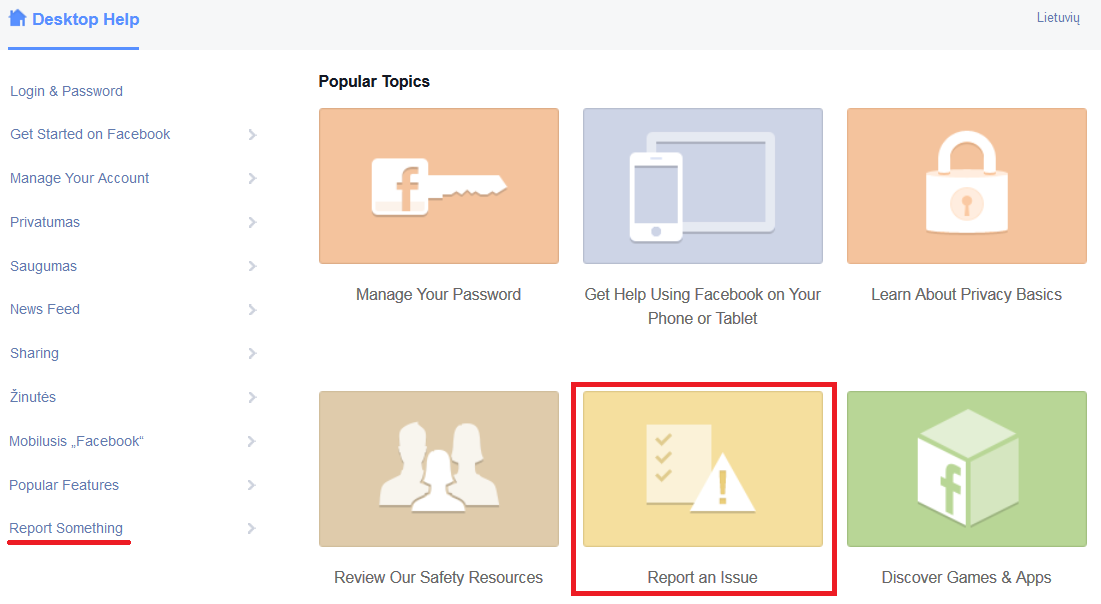The image size is (1101, 604).
Task: Expand the Get Started on Facebook chevron
Action: [252, 135]
